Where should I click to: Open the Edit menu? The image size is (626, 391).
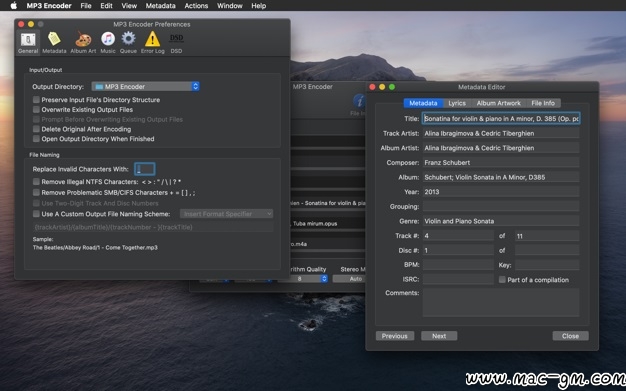pyautogui.click(x=106, y=6)
